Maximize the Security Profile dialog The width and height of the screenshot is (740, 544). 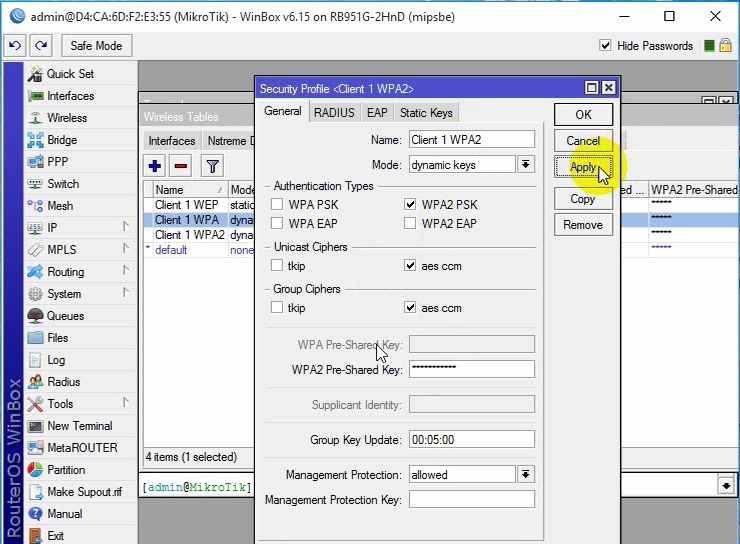tap(591, 88)
